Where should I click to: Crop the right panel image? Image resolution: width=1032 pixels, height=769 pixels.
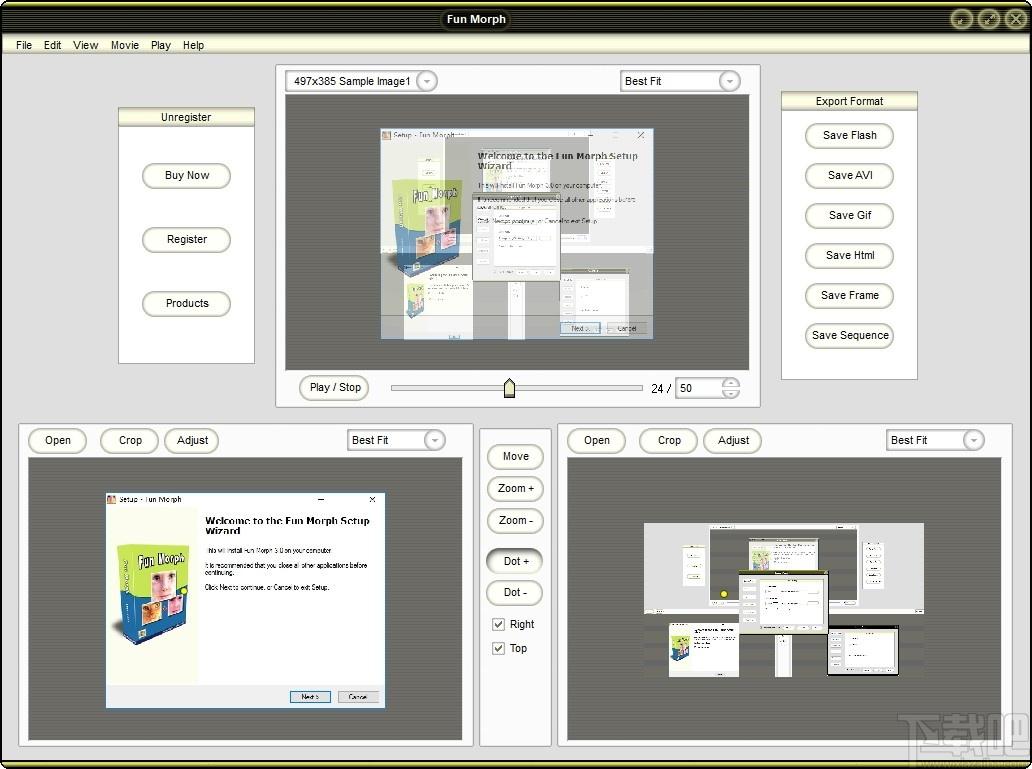pyautogui.click(x=669, y=440)
